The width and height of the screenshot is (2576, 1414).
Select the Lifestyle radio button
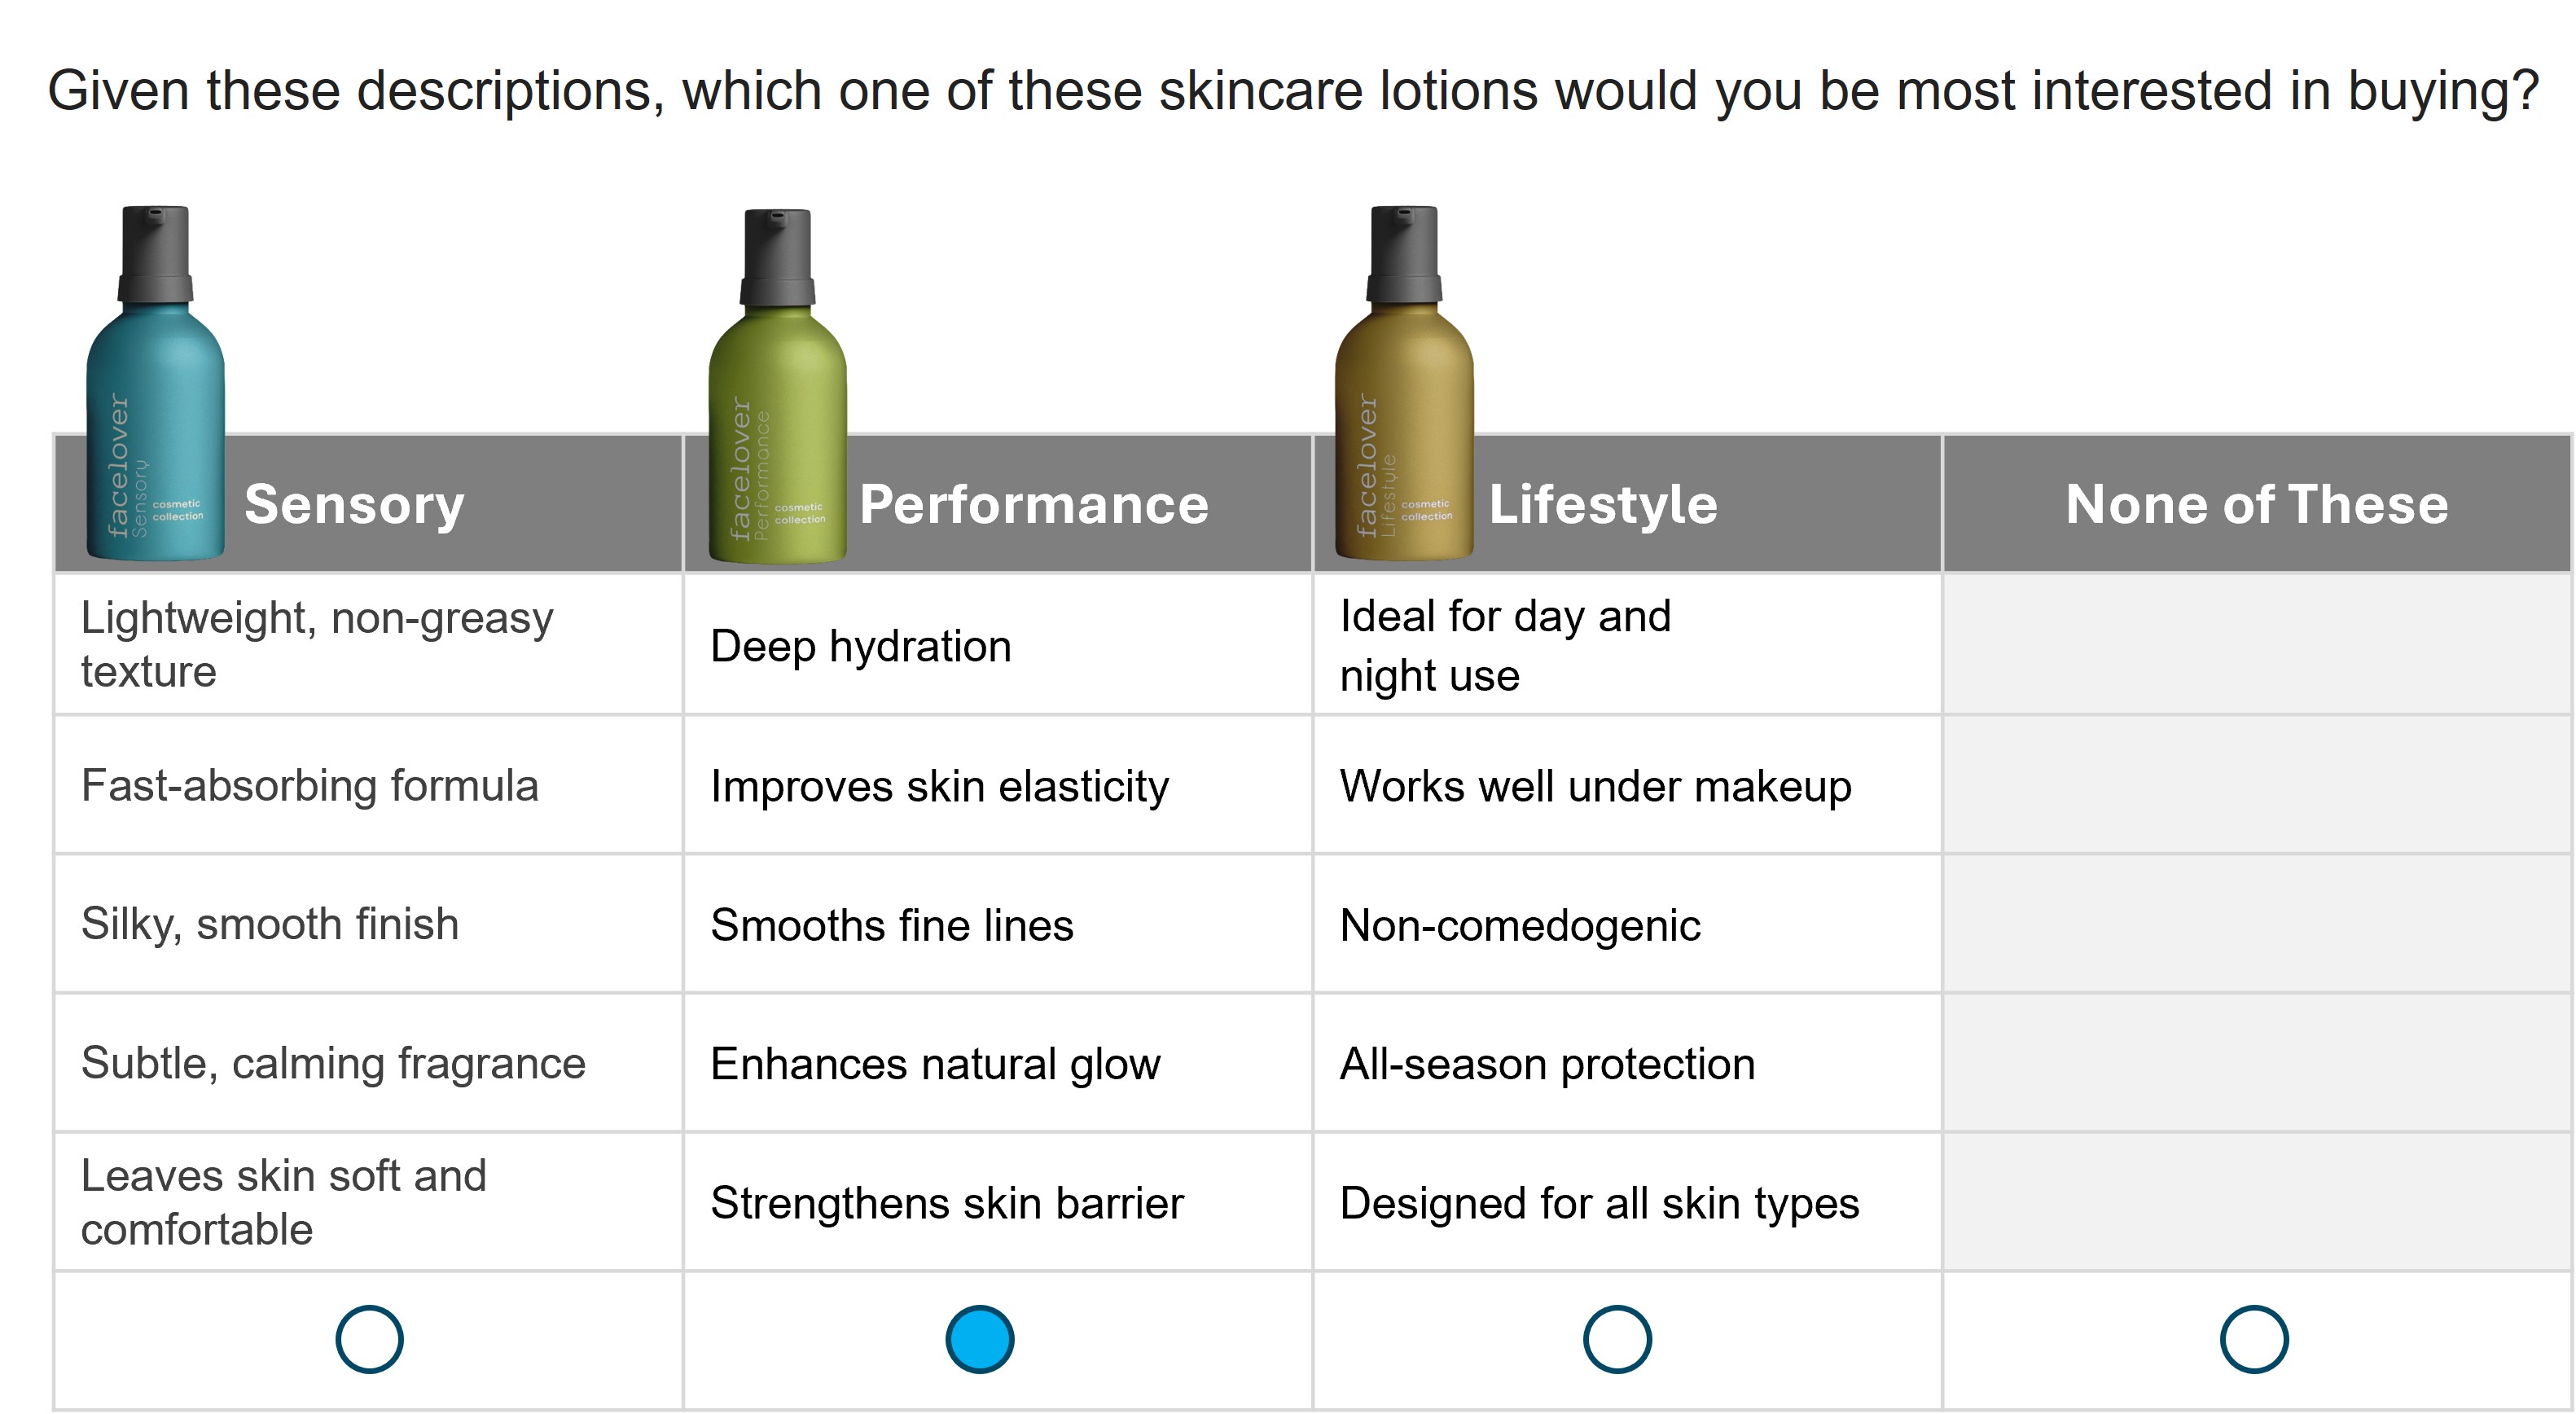(1617, 1339)
